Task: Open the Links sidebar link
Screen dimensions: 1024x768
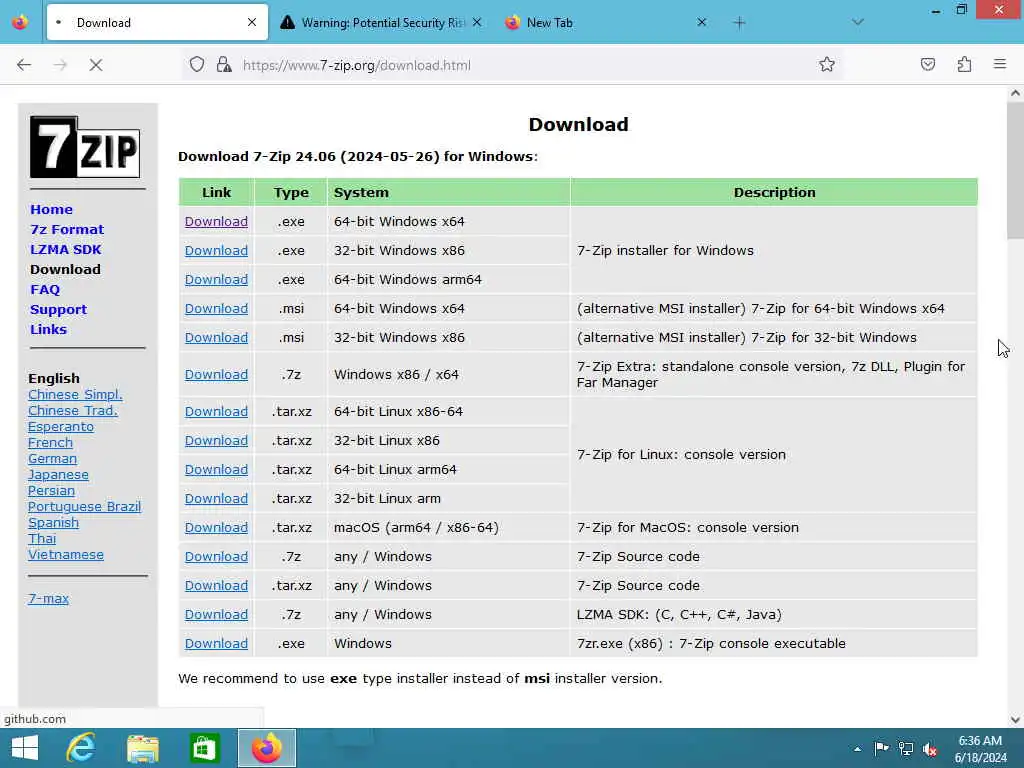Action: [x=48, y=329]
